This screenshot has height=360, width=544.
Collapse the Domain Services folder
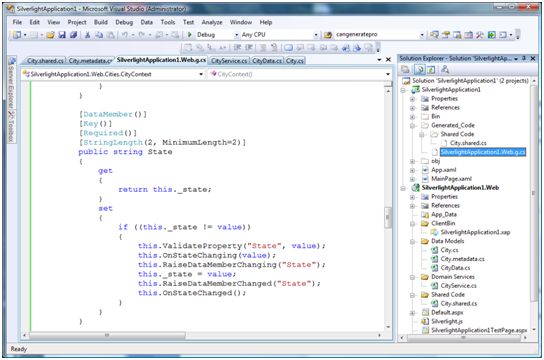(x=412, y=277)
